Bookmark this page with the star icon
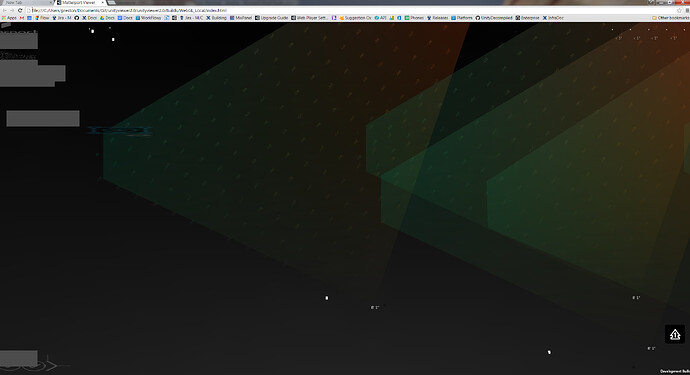This screenshot has height=375, width=690. tap(679, 10)
